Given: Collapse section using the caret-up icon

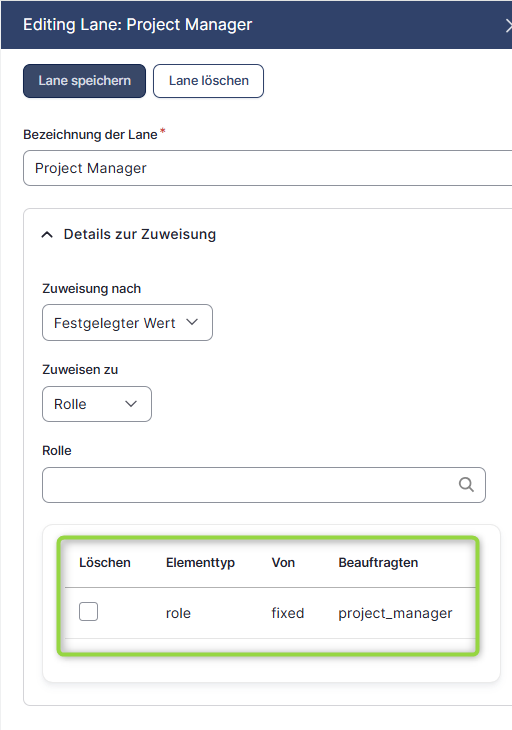Looking at the screenshot, I should [47, 235].
